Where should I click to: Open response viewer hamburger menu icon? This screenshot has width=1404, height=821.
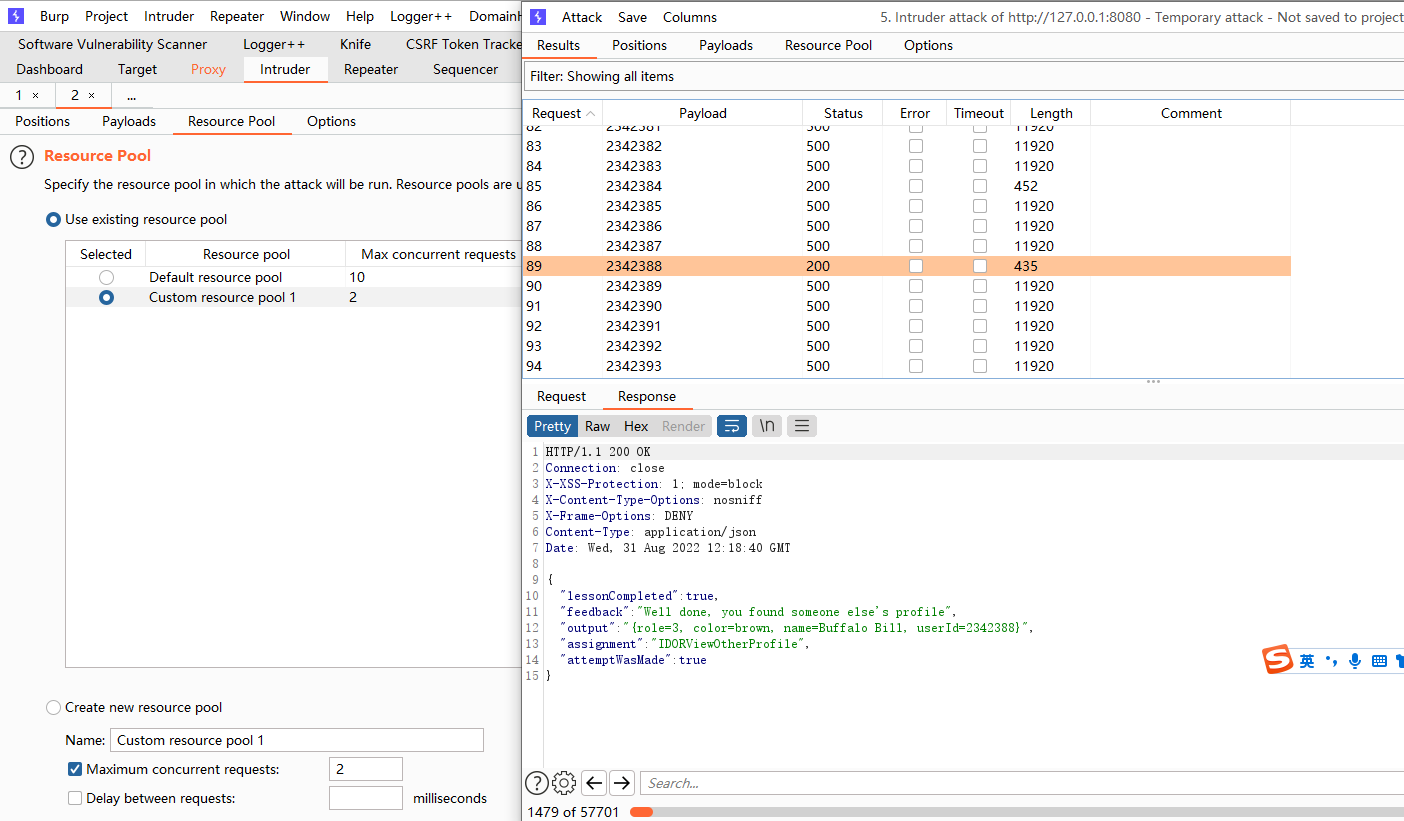pyautogui.click(x=802, y=426)
